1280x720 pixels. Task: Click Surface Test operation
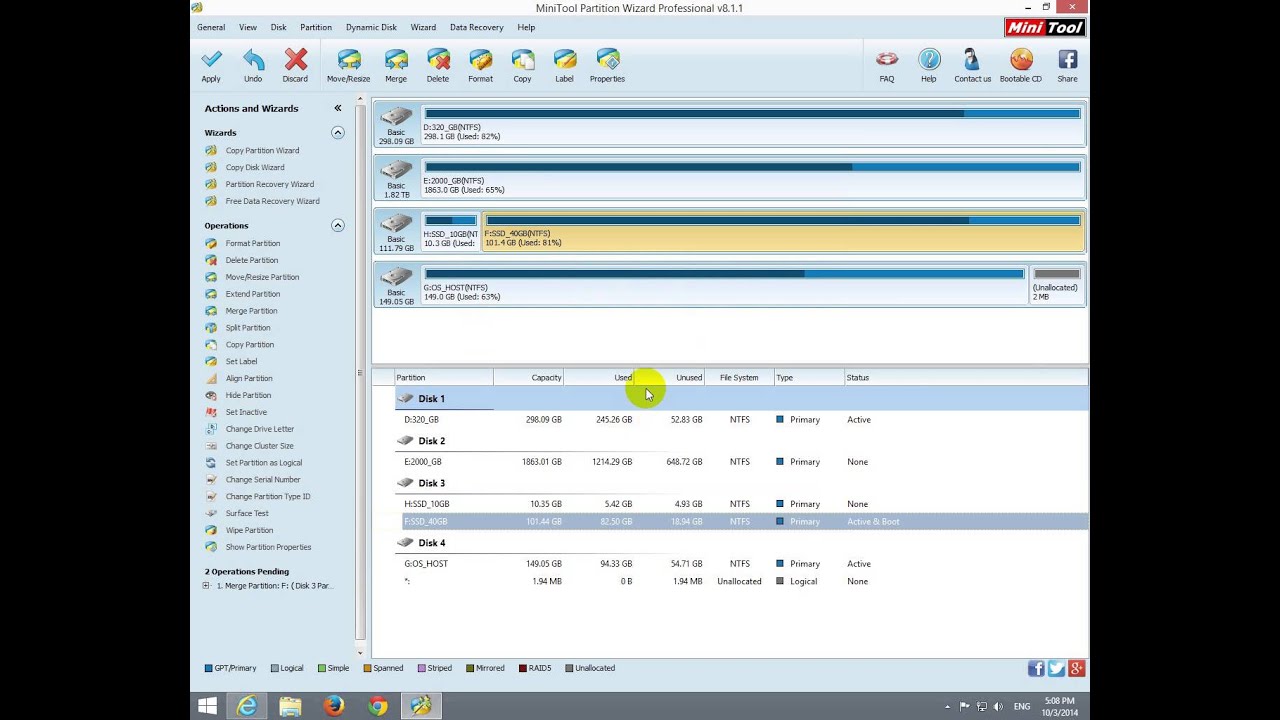pos(246,513)
